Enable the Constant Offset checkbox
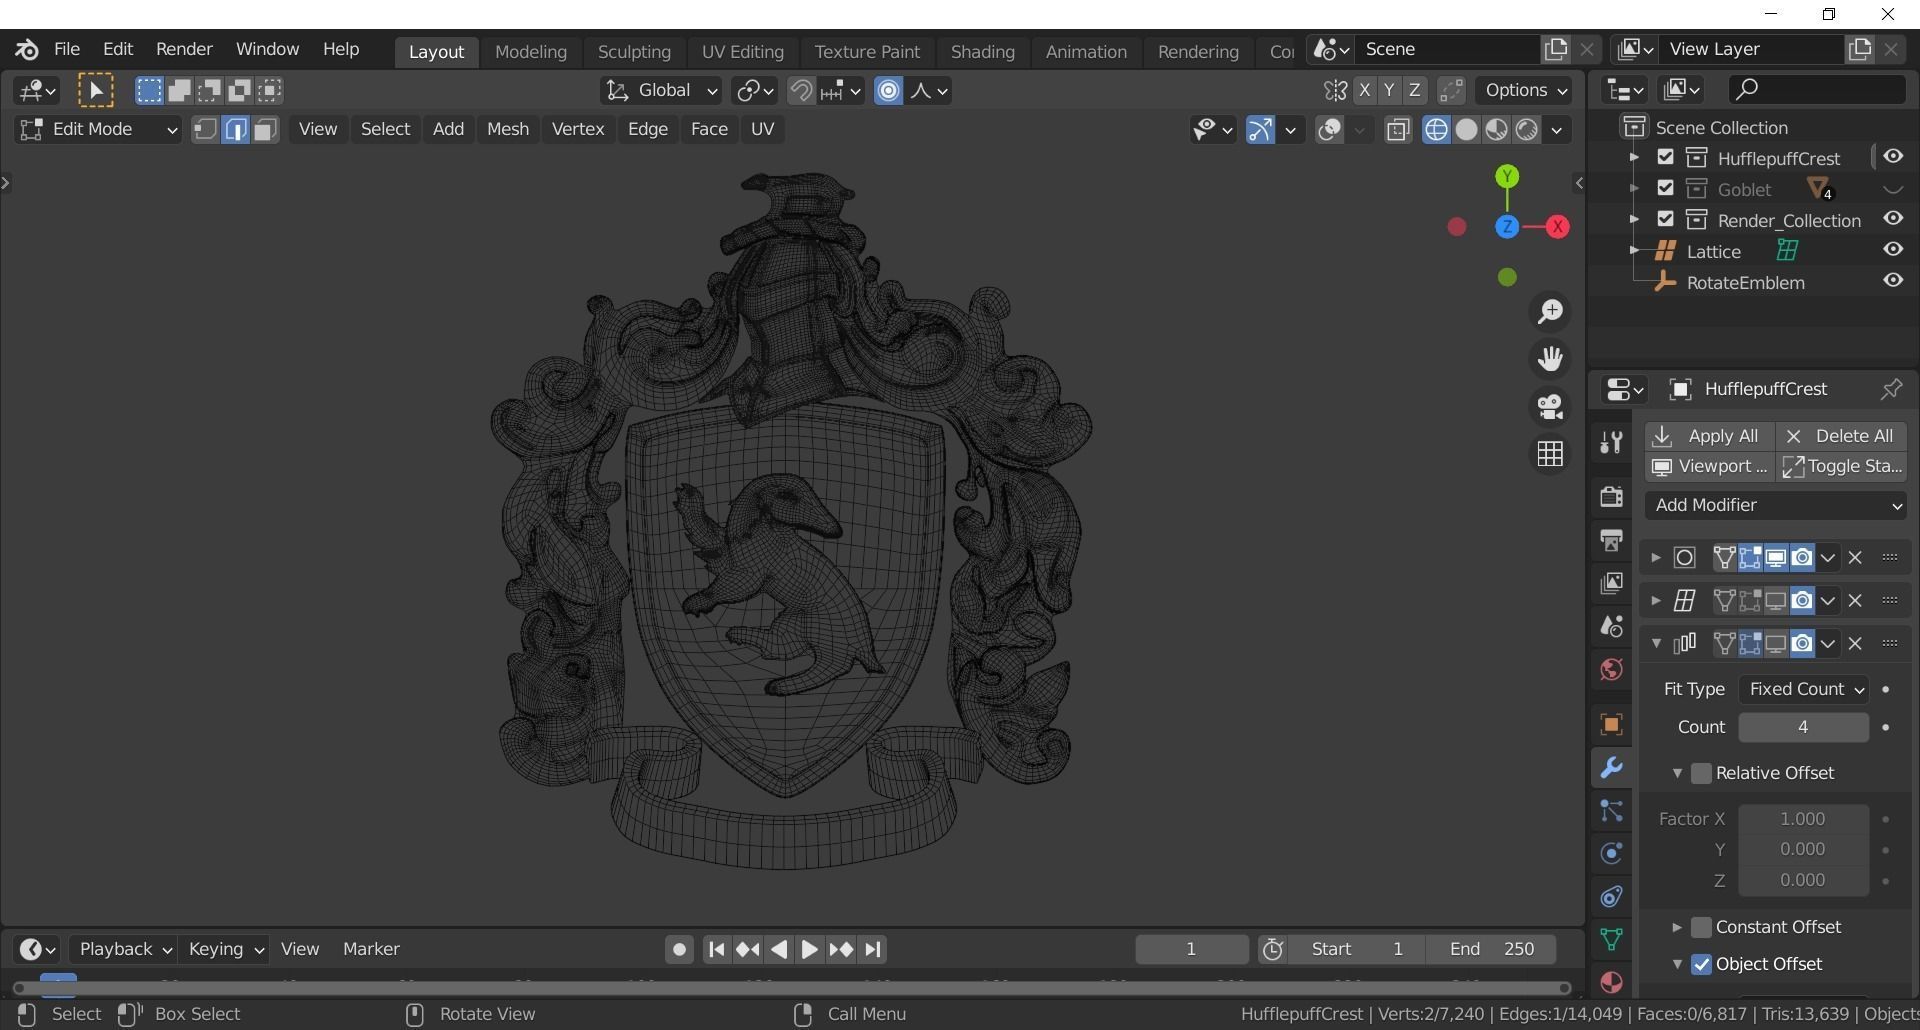The width and height of the screenshot is (1920, 1030). click(1701, 927)
